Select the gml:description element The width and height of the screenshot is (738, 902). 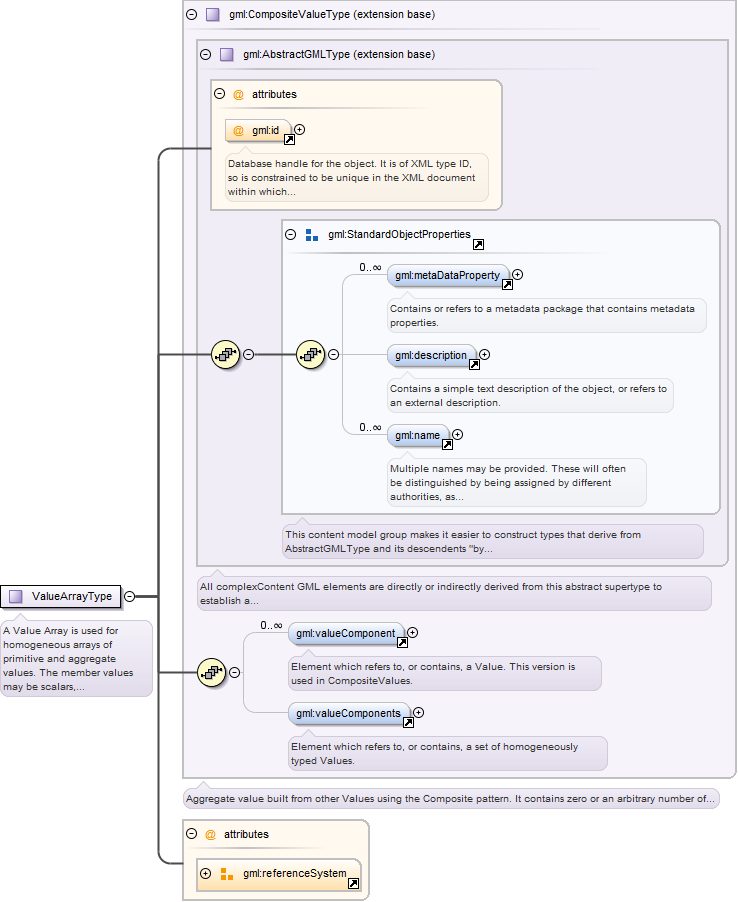tap(432, 356)
